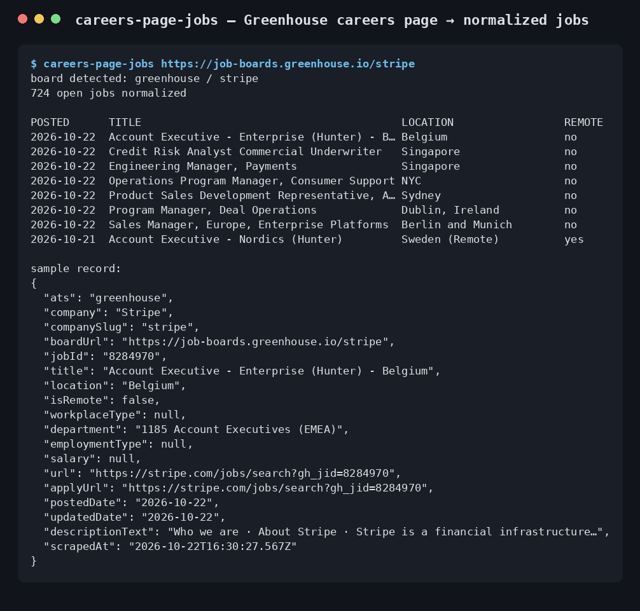Click the "department" 1185 Account Executives line
640x611 pixels.
(x=196, y=430)
